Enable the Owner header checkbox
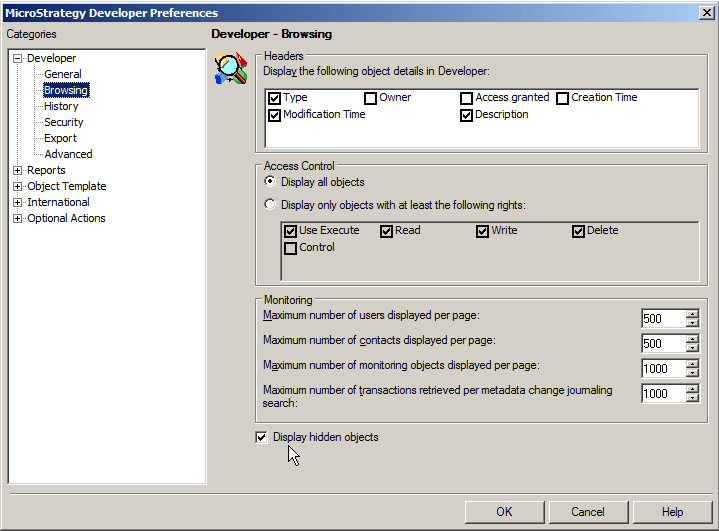Screen dimensions: 719x531 tap(371, 98)
